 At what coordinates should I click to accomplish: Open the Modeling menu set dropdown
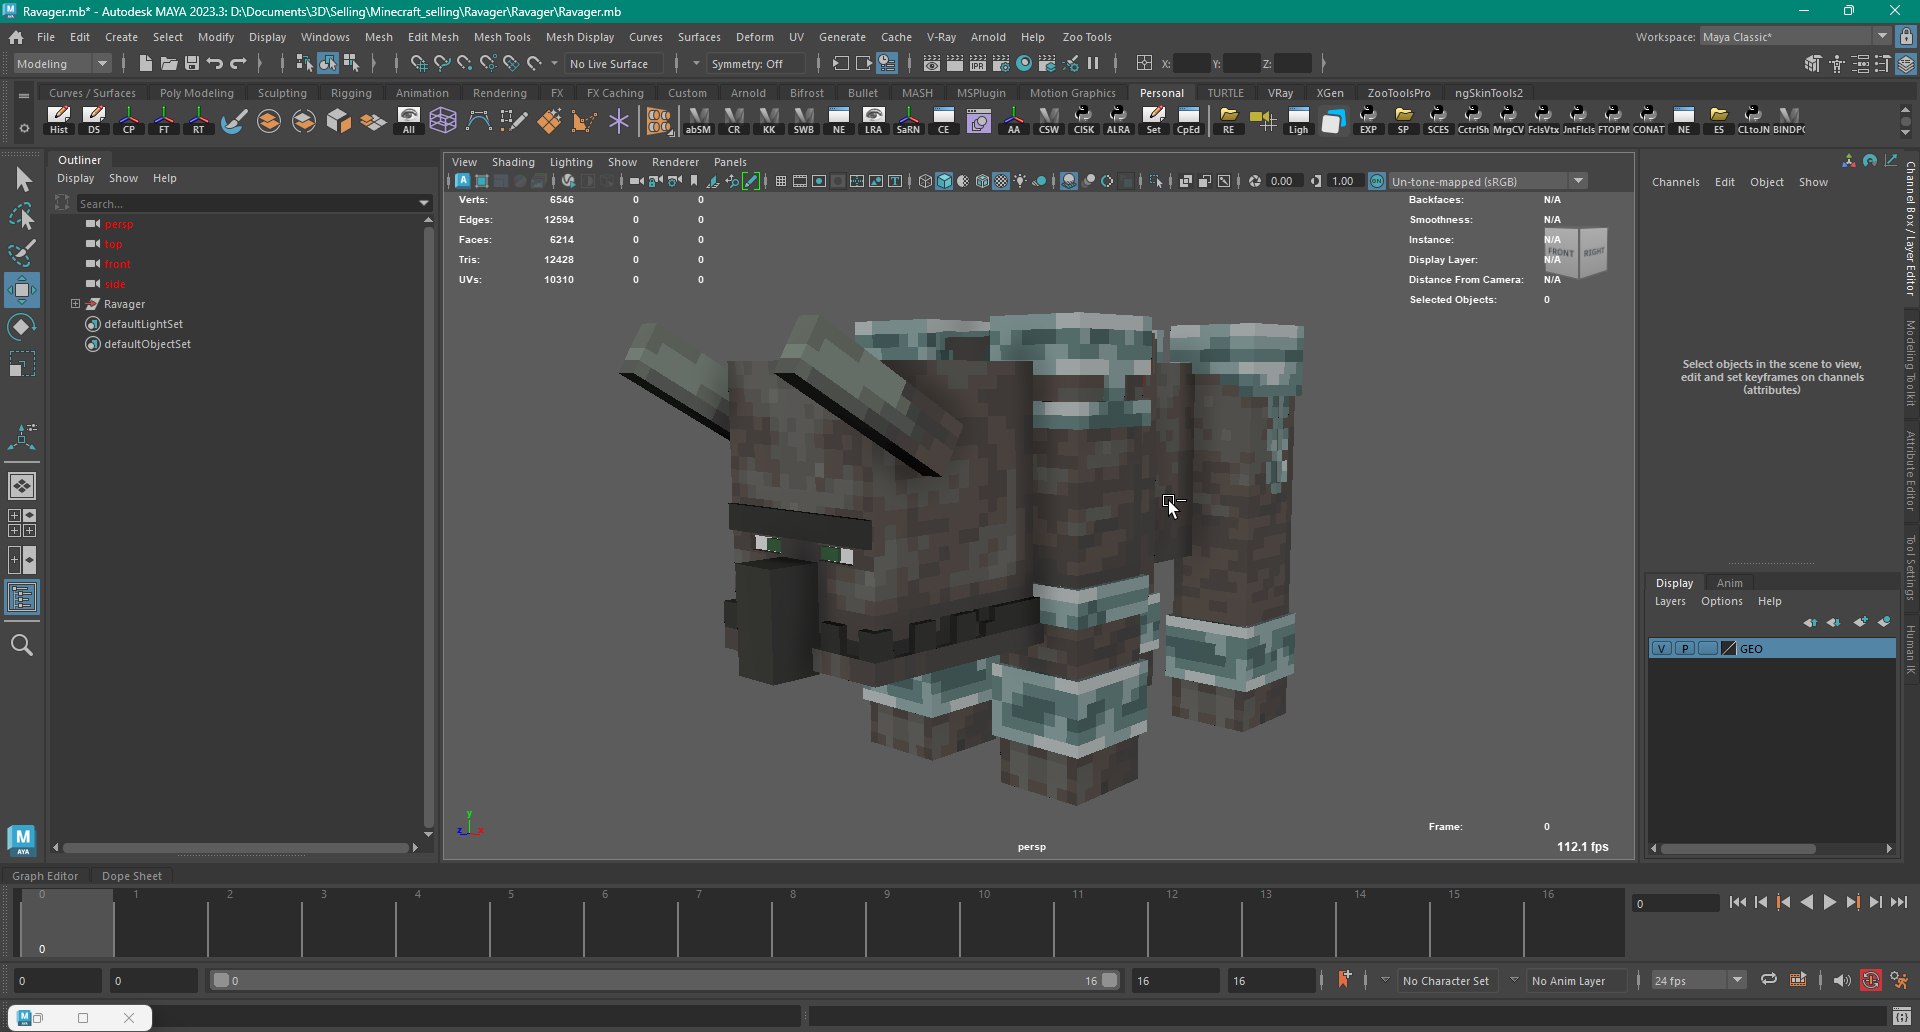pyautogui.click(x=63, y=63)
